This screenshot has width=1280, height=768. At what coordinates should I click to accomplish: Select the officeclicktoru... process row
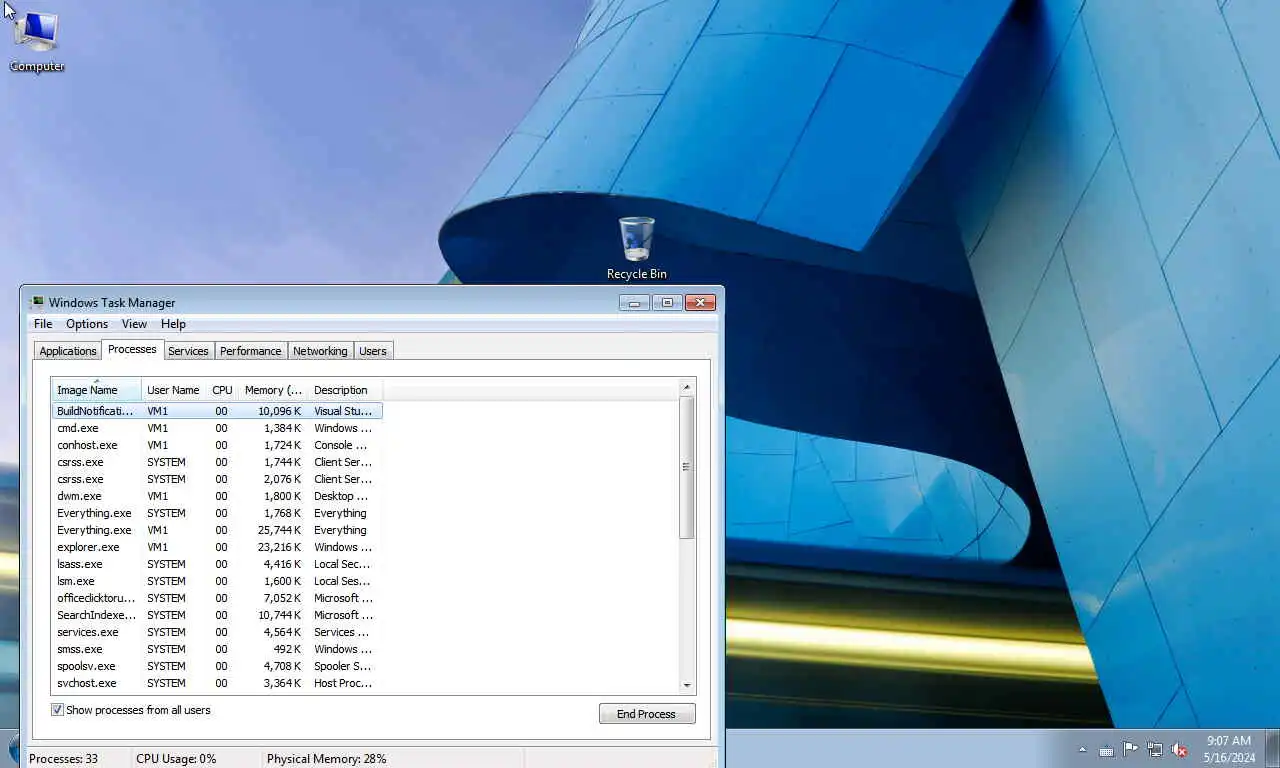pos(217,598)
